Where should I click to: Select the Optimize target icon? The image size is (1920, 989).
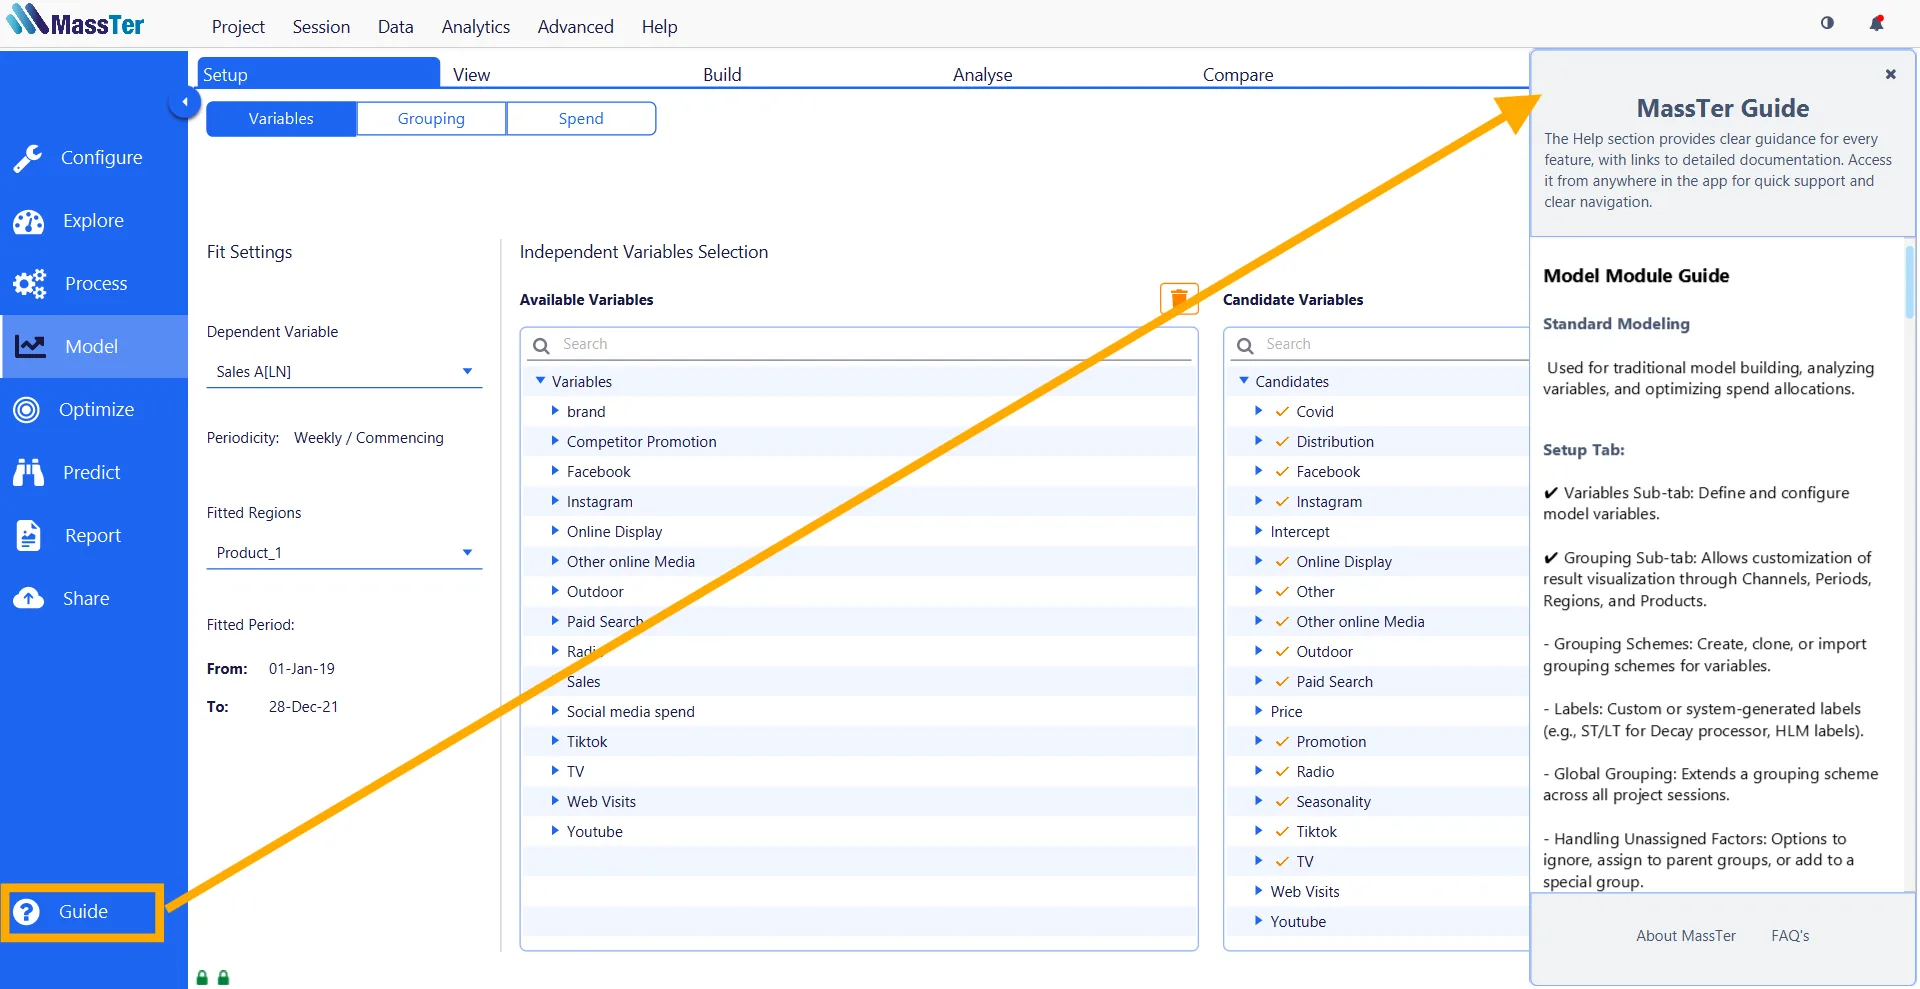click(x=27, y=410)
